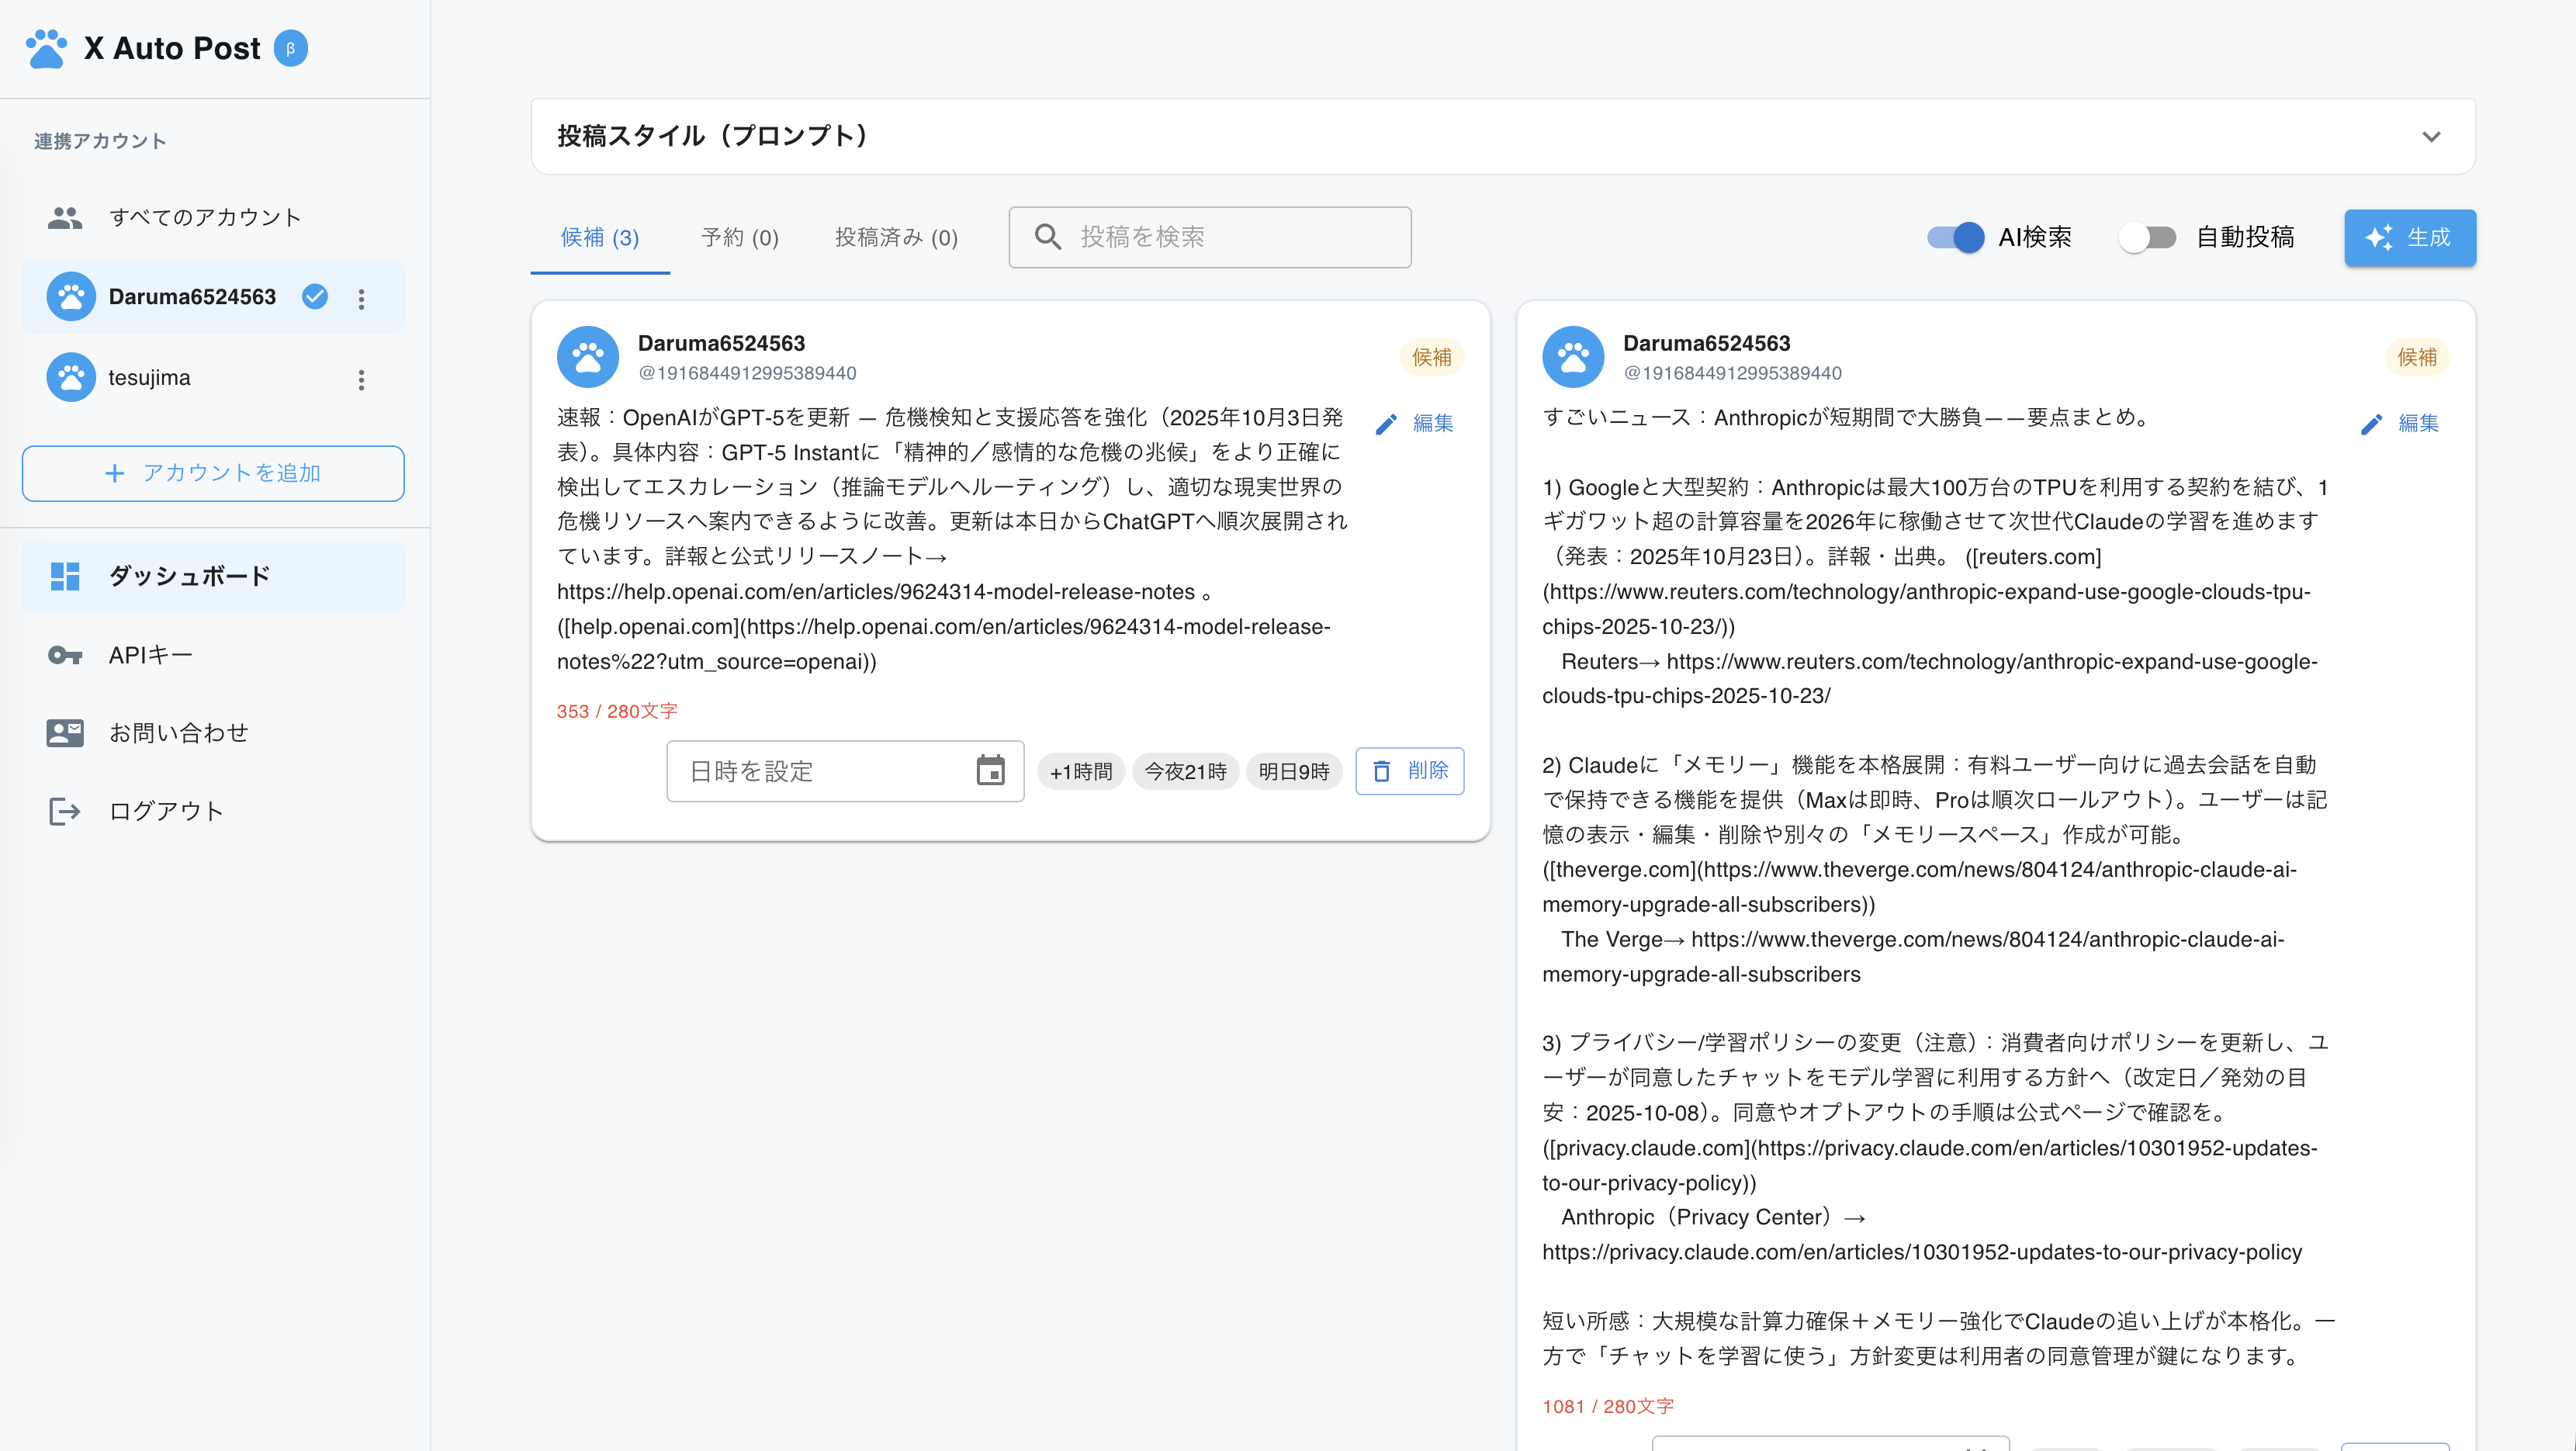
Task: Click the 生成 generate button
Action: (2410, 238)
